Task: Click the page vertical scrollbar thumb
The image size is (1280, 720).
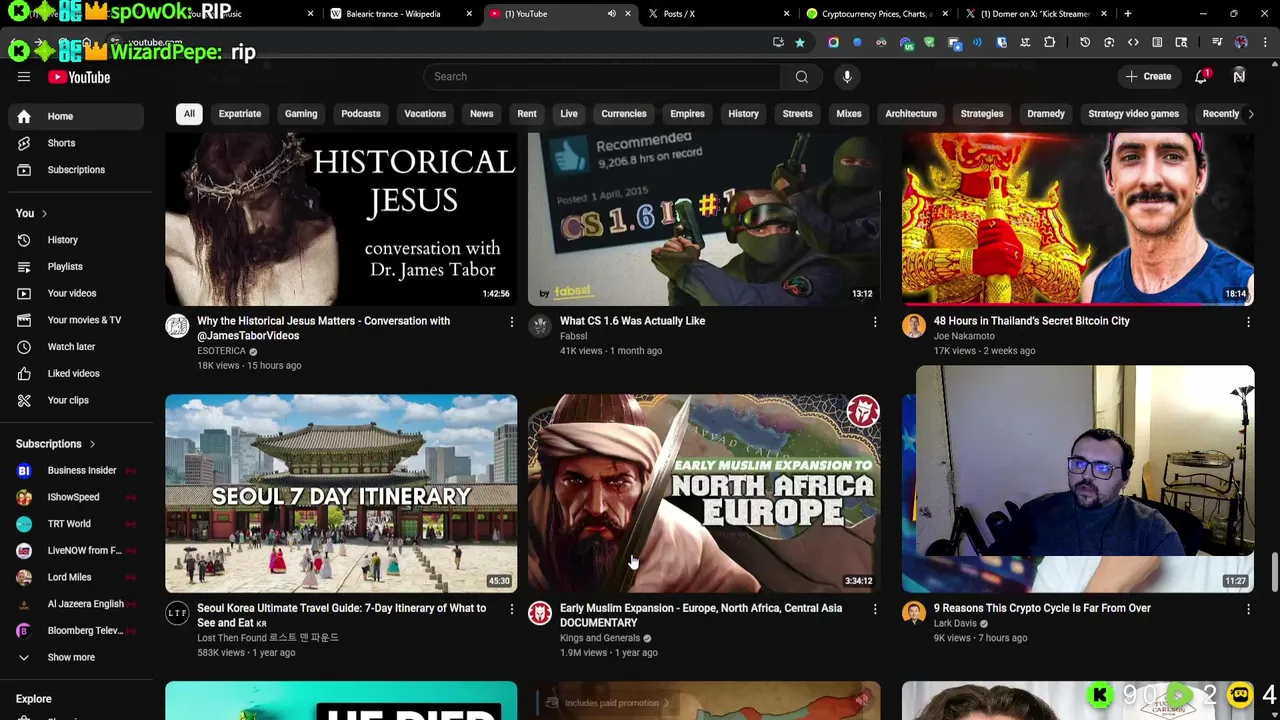Action: pos(1274,571)
